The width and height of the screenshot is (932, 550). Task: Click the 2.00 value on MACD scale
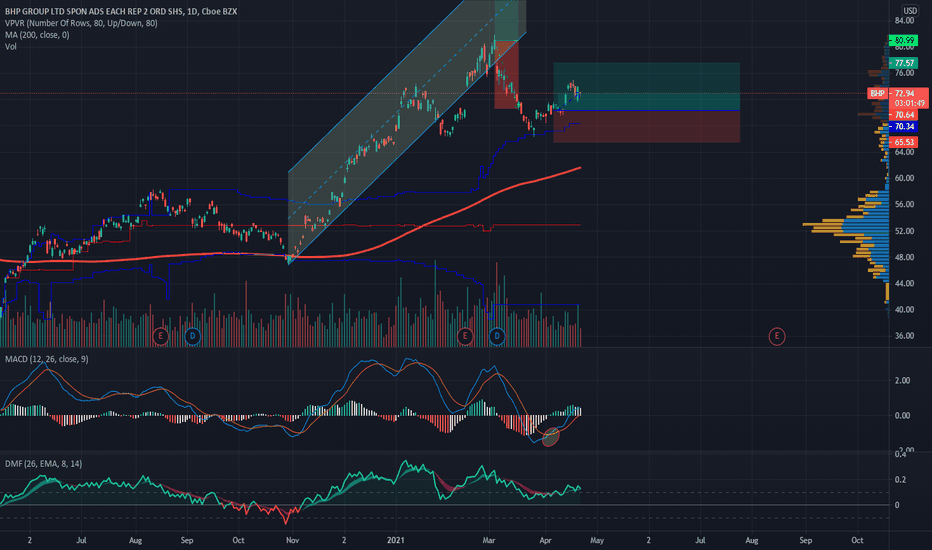(902, 381)
